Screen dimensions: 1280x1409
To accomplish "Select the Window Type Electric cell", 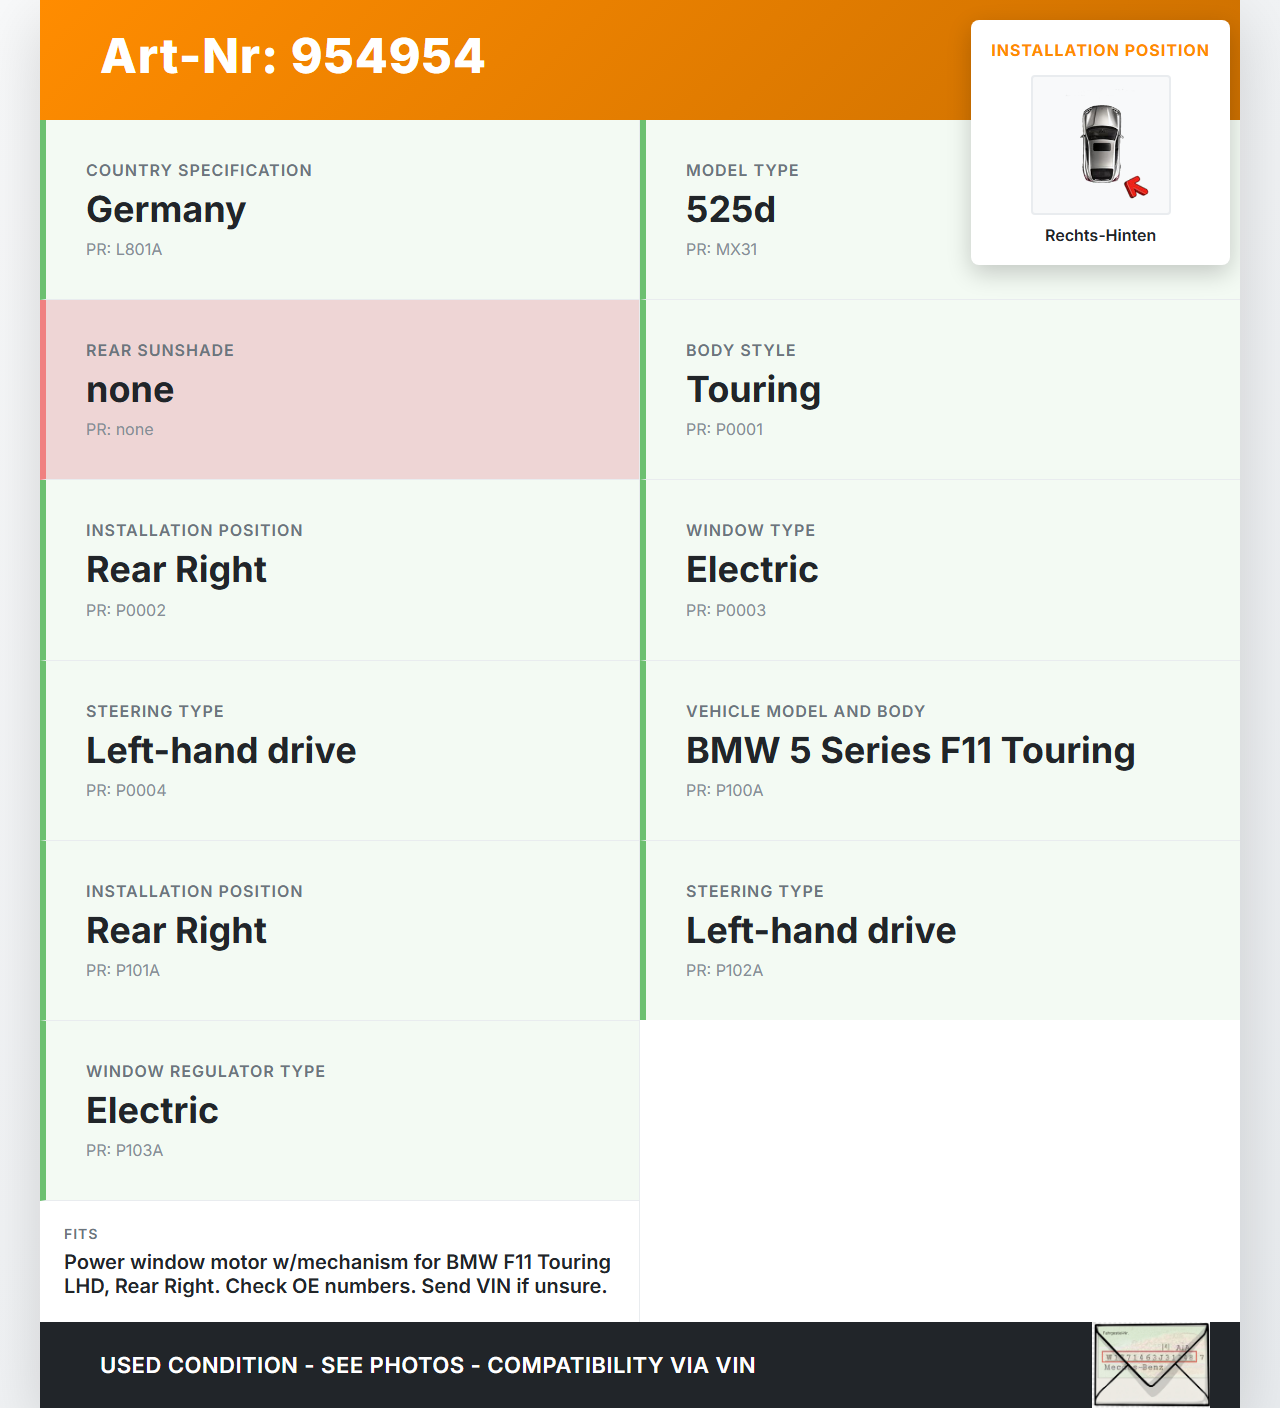I will click(x=940, y=570).
